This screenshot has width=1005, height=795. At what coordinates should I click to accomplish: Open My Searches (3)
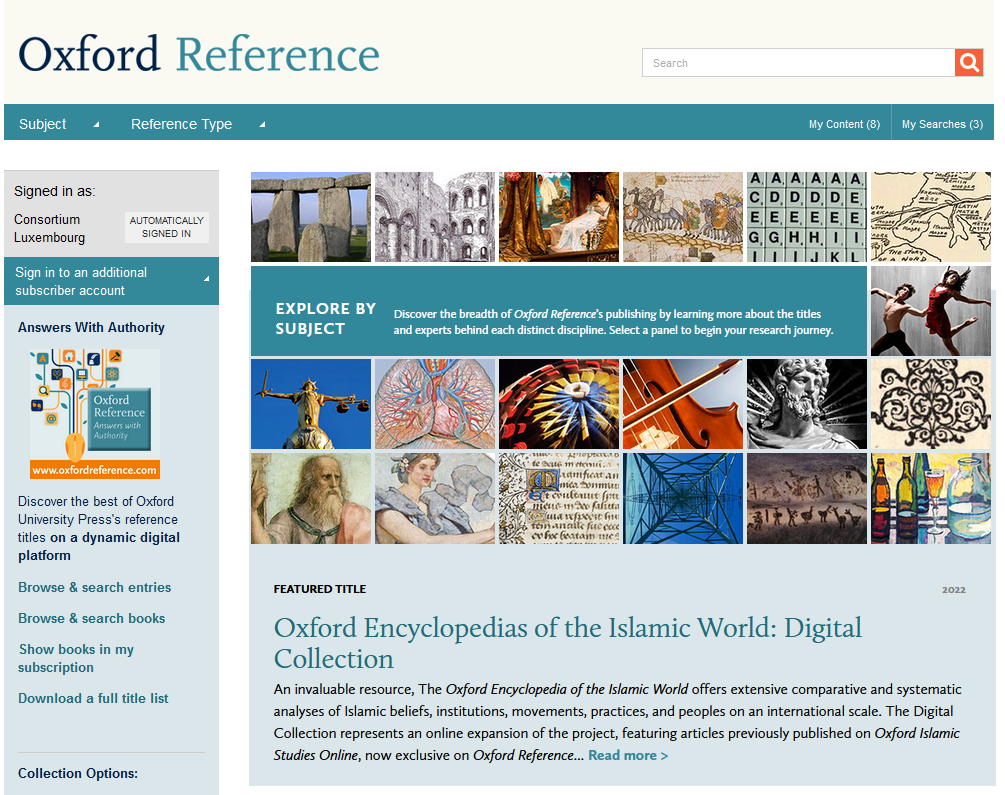click(x=942, y=124)
